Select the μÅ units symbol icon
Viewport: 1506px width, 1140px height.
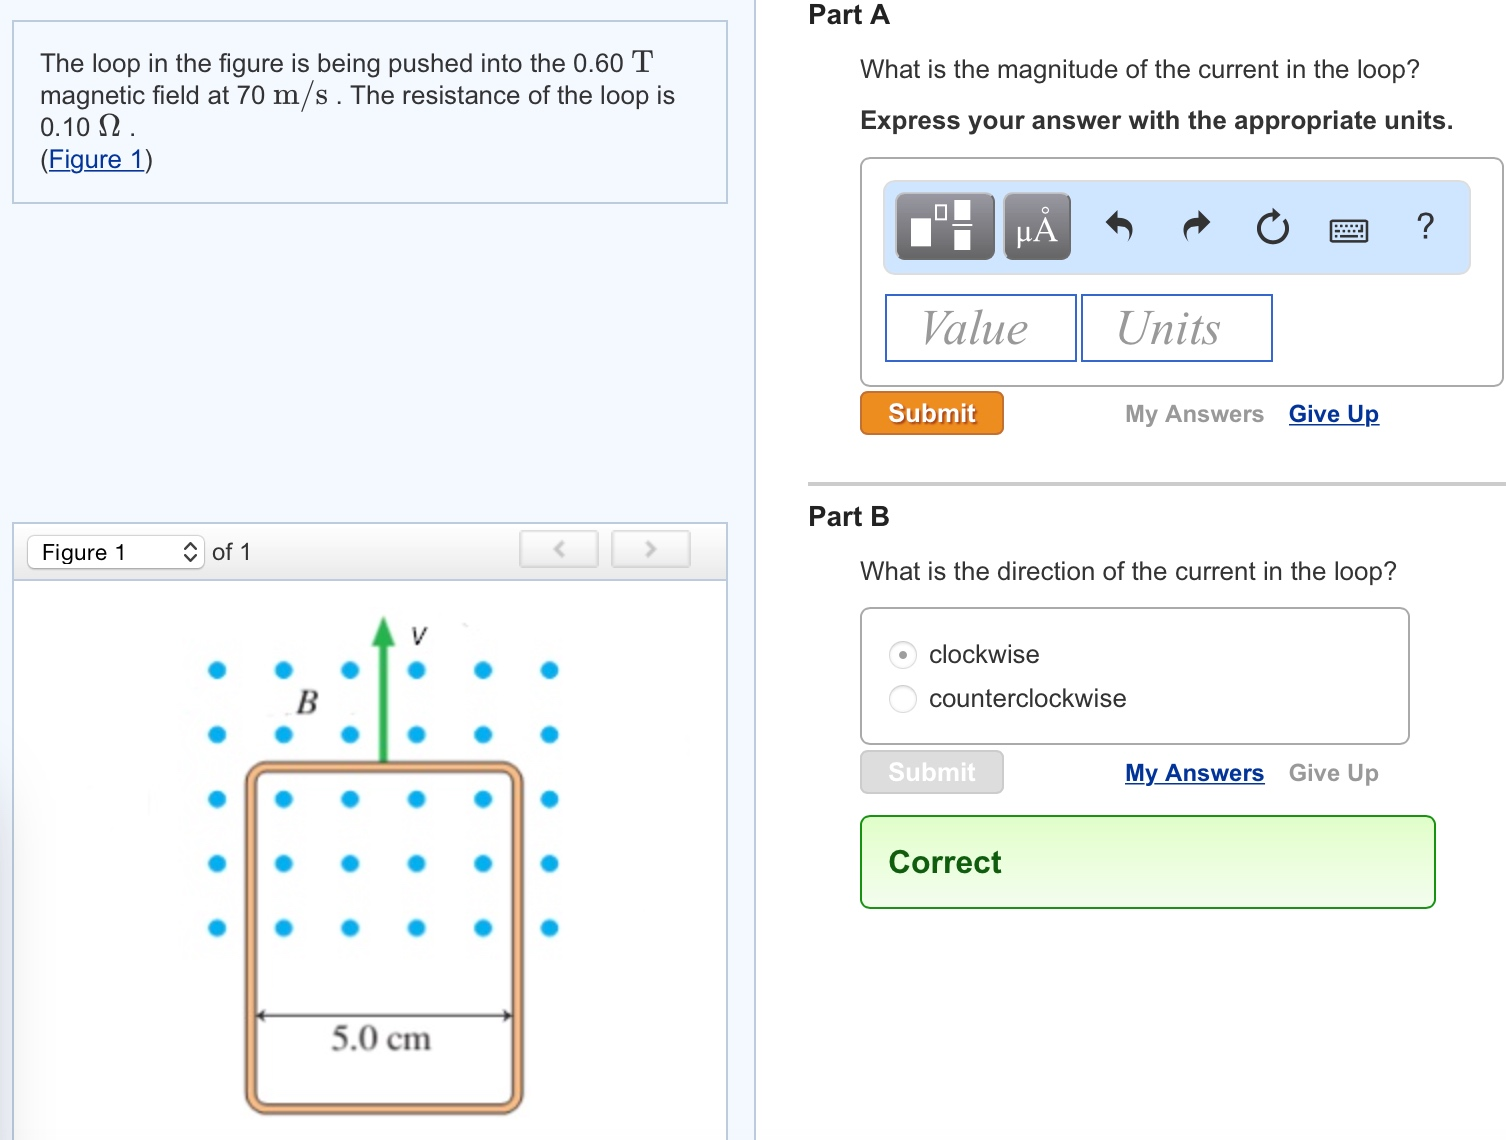1035,227
